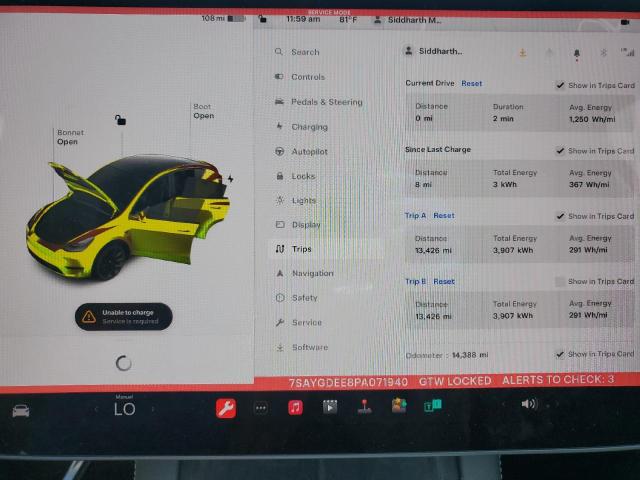Tap unlock icon above the car image
Image resolution: width=640 pixels, height=480 pixels.
point(120,120)
